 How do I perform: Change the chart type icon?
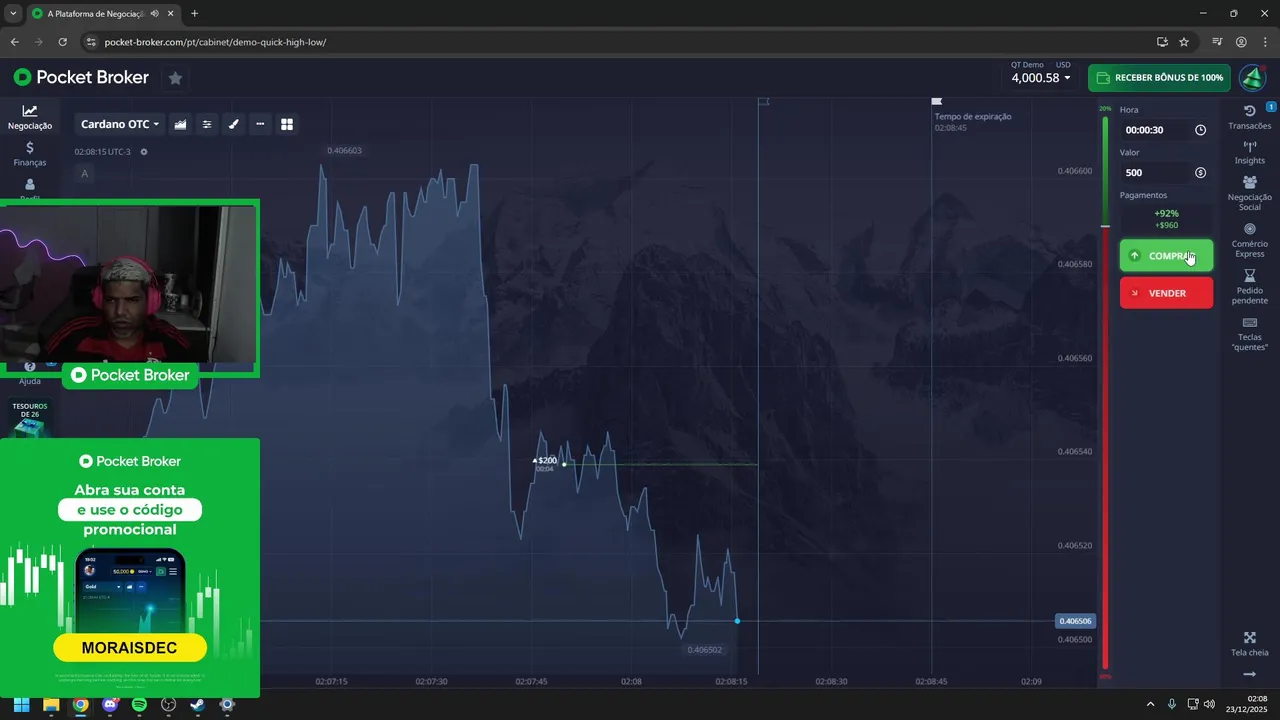point(181,124)
